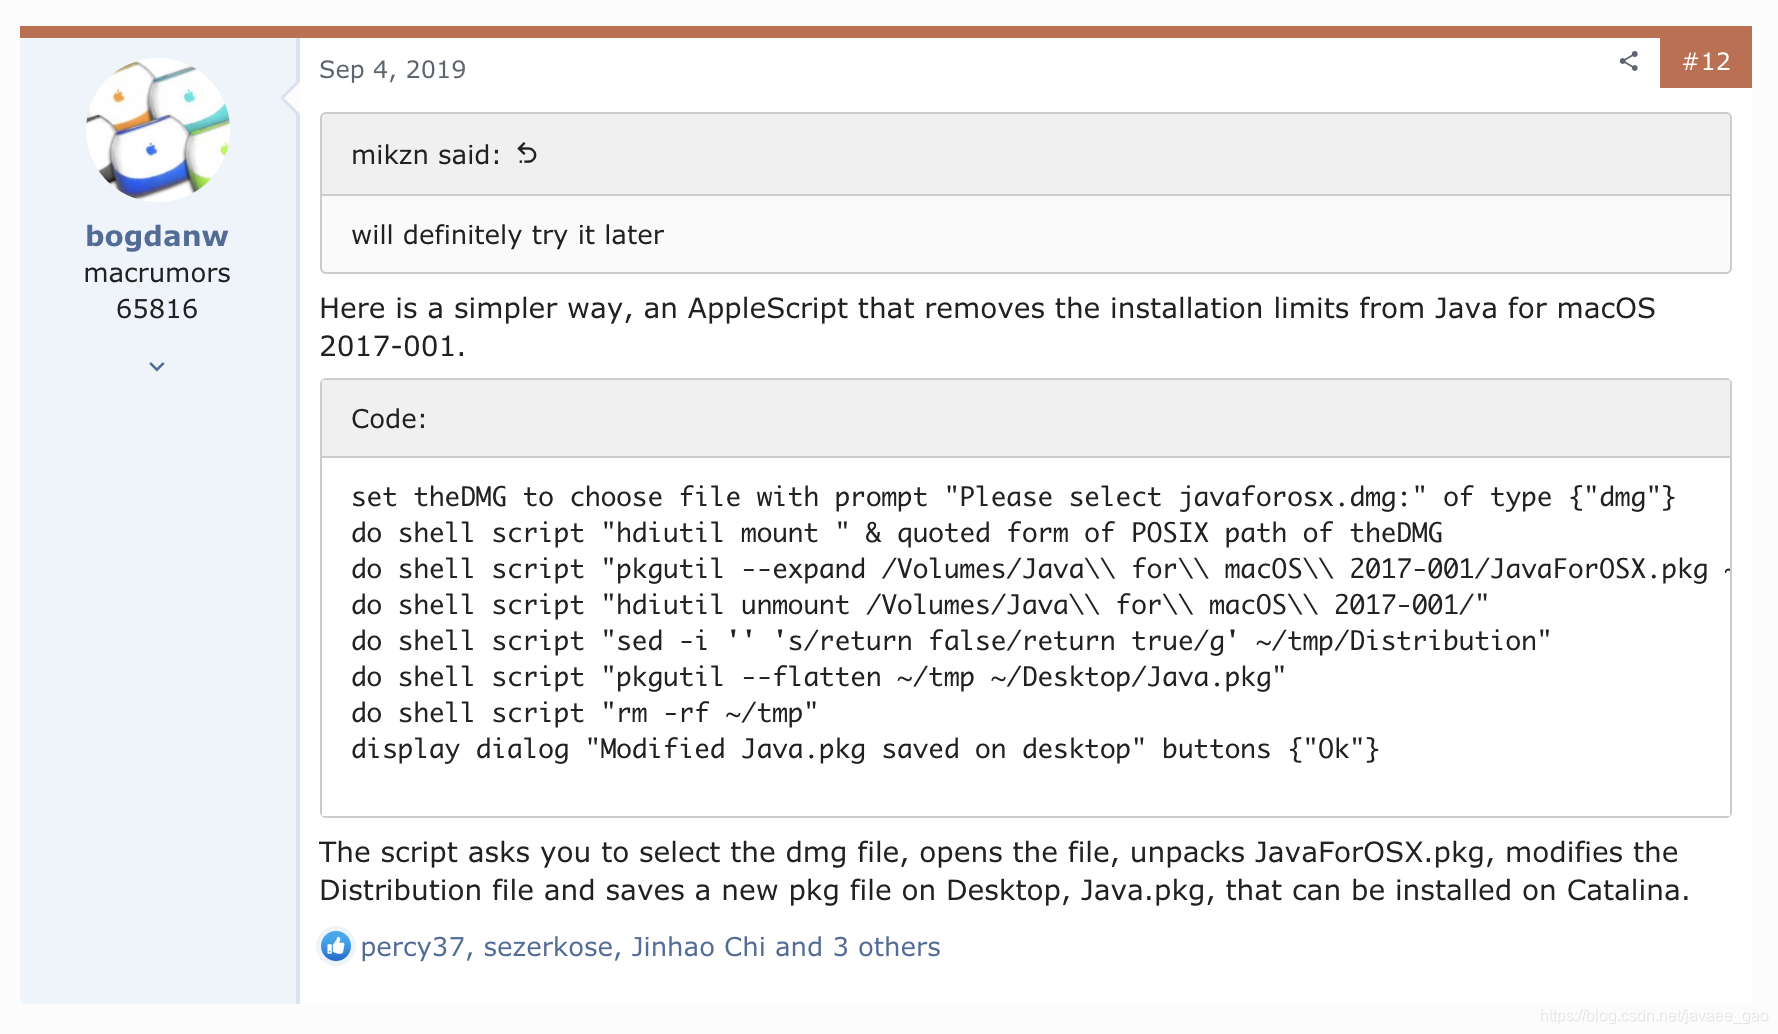Image resolution: width=1778 pixels, height=1034 pixels.
Task: Click the blue thumbs-up like icon
Action: (336, 946)
